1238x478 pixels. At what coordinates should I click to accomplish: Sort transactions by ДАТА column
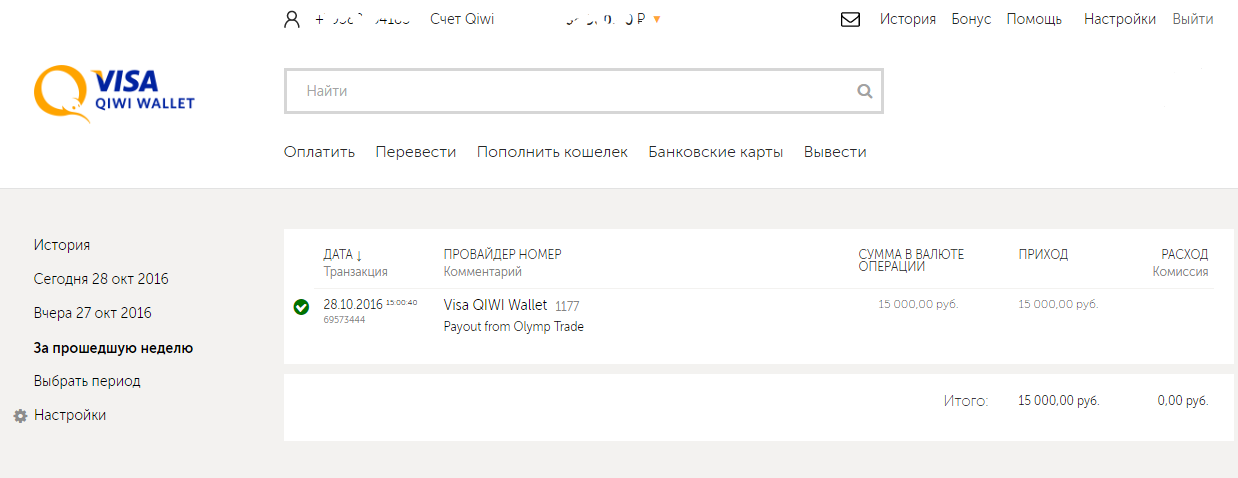click(343, 255)
